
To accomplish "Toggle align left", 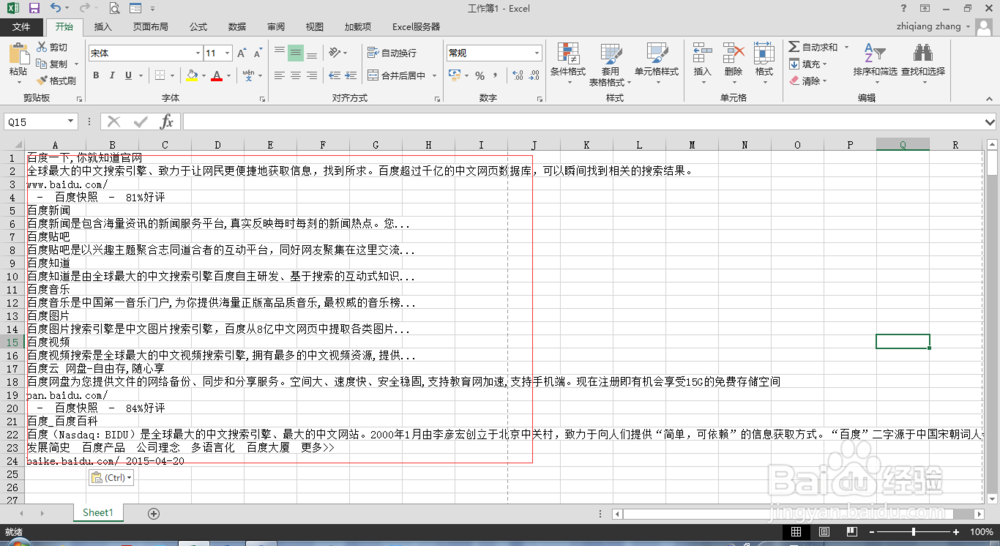I will [279, 75].
